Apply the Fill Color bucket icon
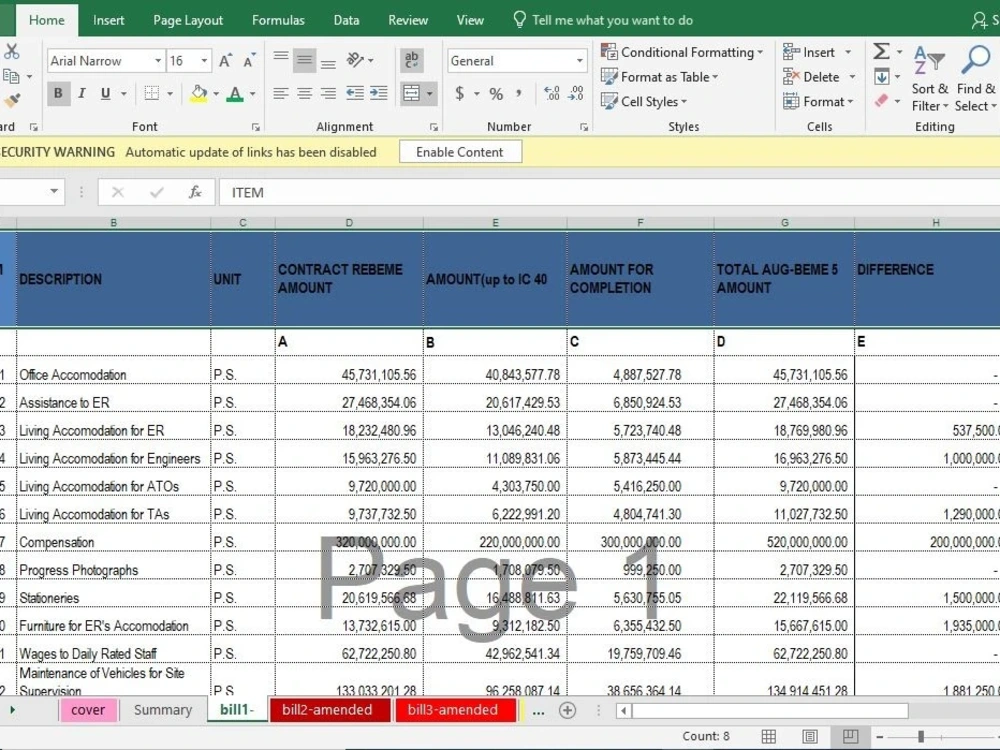The width and height of the screenshot is (1000, 750). [x=199, y=94]
